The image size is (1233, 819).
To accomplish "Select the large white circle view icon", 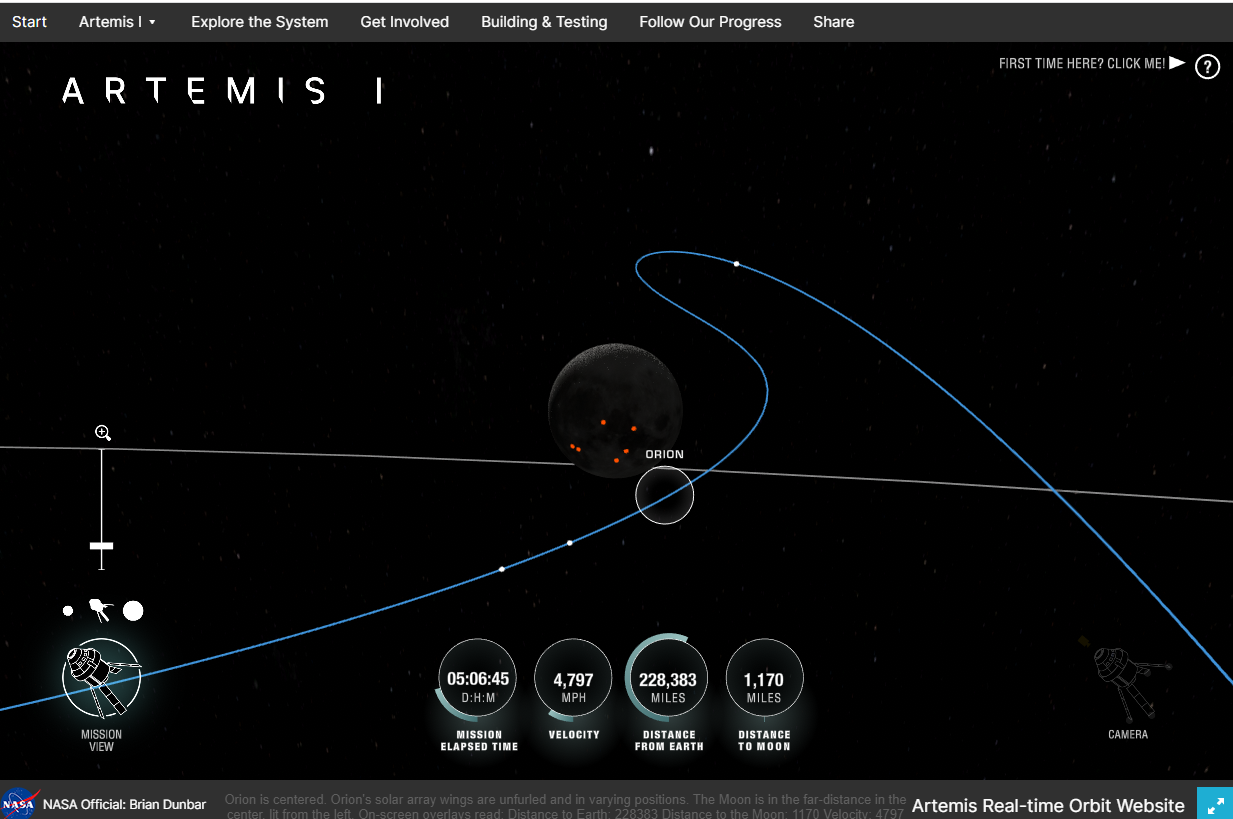I will pos(133,610).
